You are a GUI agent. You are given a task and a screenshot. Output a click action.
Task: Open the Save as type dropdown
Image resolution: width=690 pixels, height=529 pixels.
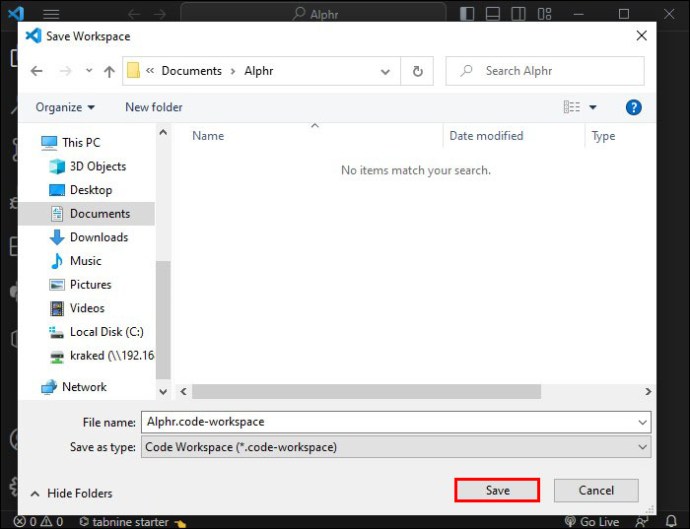pyautogui.click(x=396, y=447)
